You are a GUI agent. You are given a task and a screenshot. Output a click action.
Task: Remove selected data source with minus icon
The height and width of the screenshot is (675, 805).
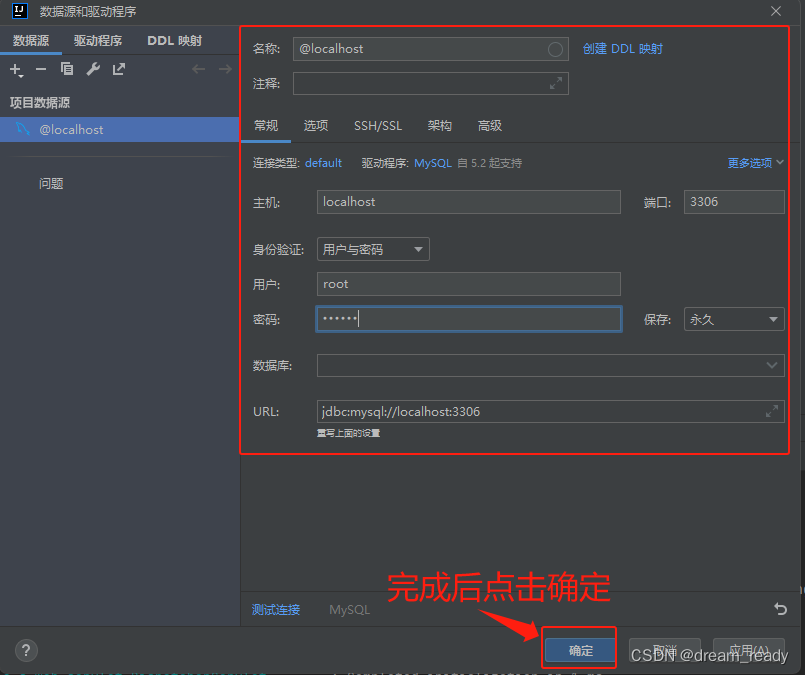[41, 69]
